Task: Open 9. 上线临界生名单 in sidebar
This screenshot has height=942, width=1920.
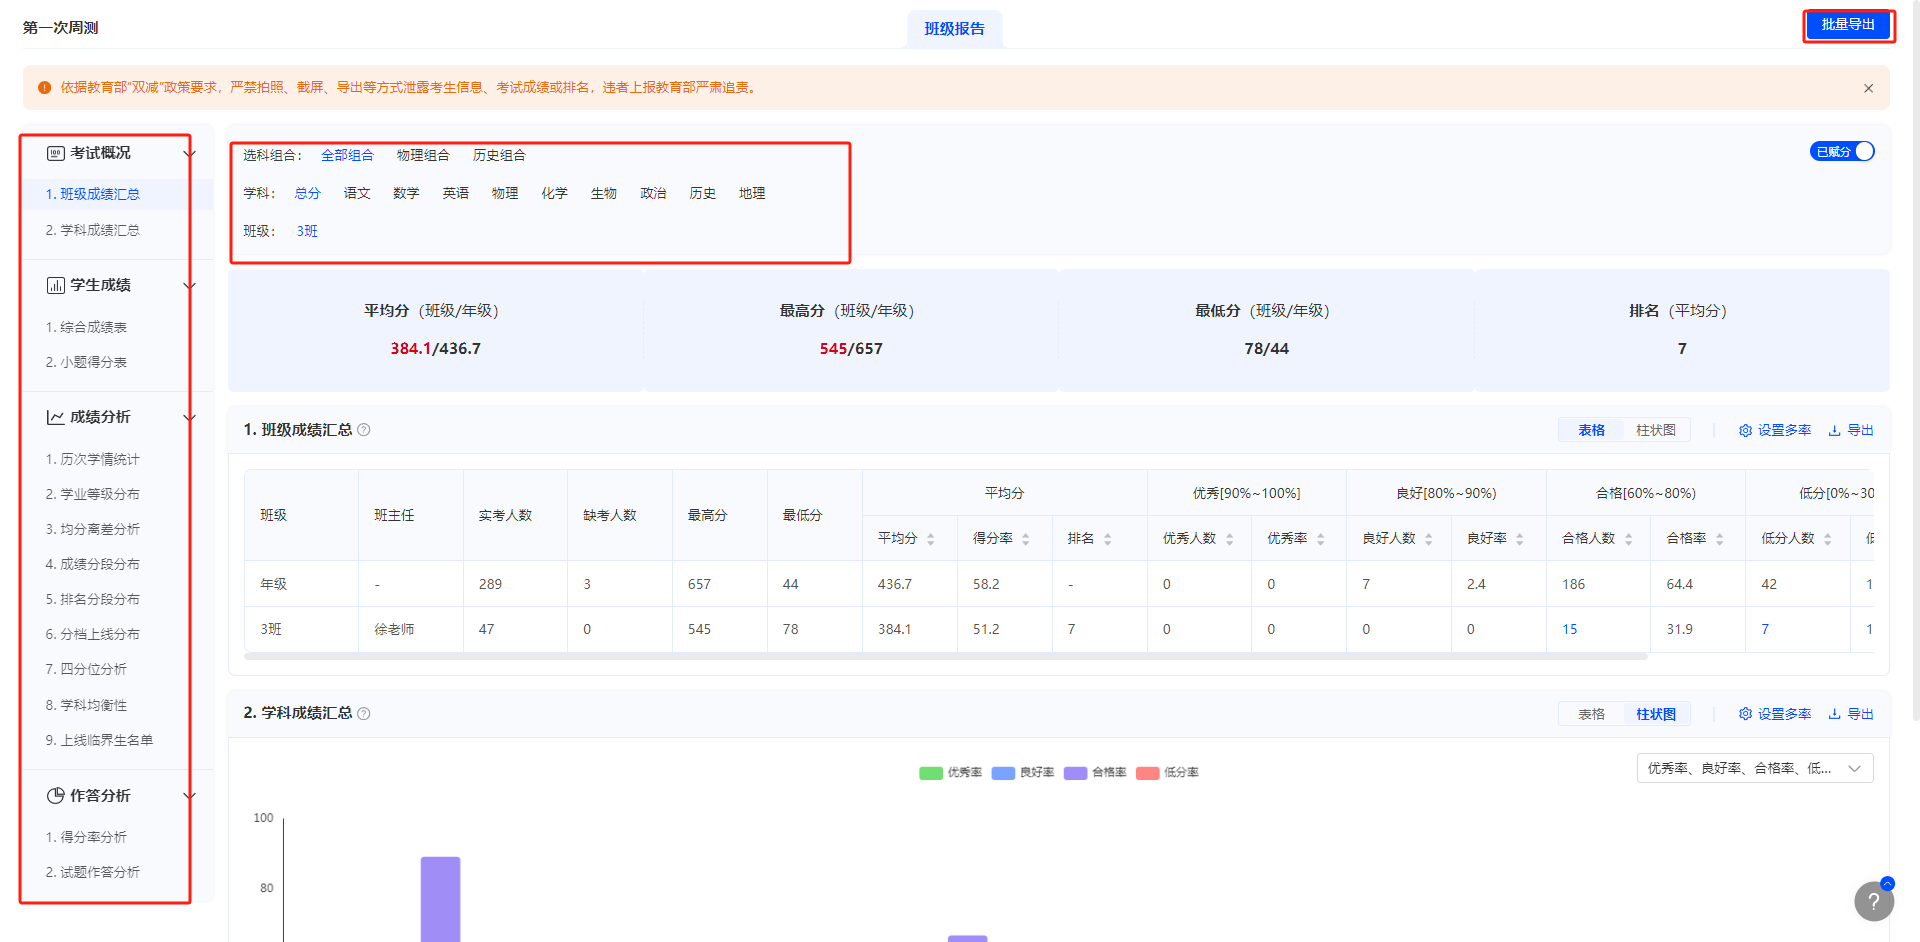Action: 99,740
